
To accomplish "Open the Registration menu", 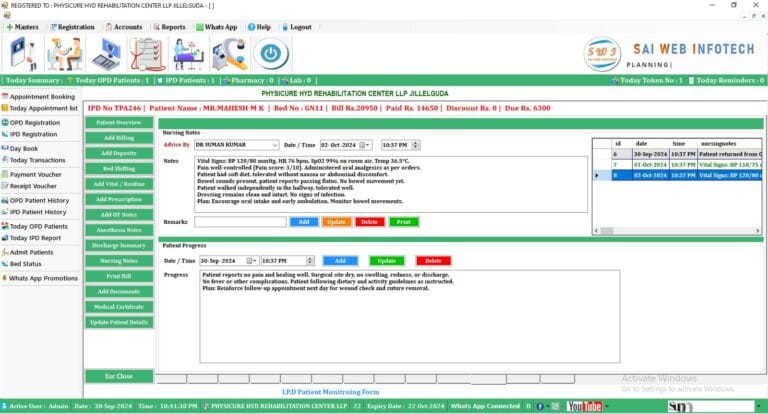I will pos(72,27).
